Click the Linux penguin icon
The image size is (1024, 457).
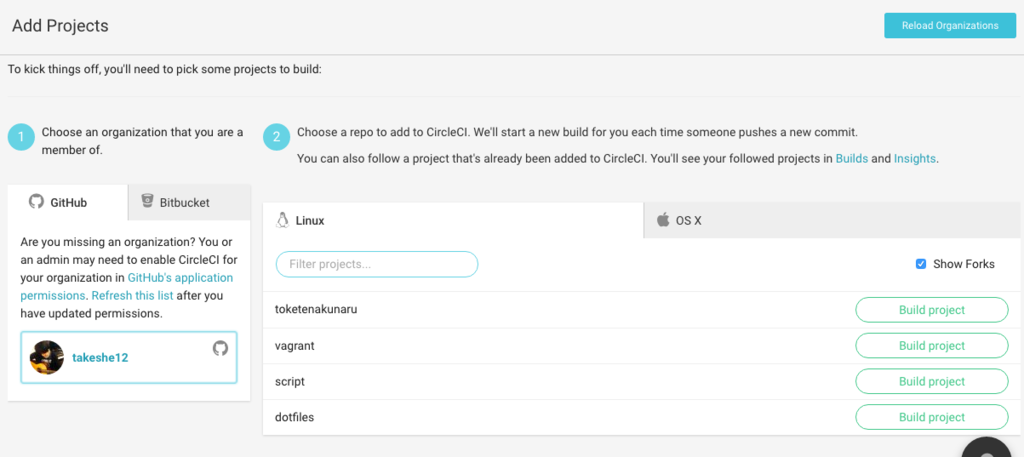[x=283, y=220]
